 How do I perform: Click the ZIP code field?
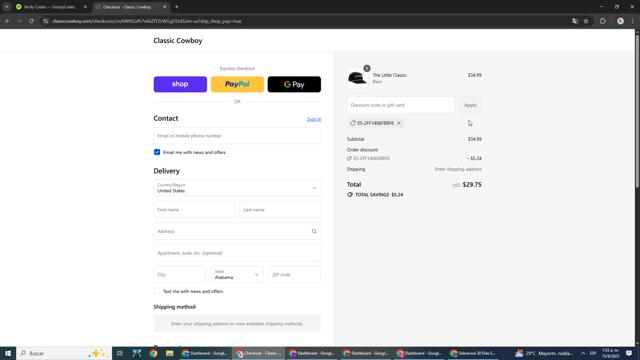(x=294, y=275)
